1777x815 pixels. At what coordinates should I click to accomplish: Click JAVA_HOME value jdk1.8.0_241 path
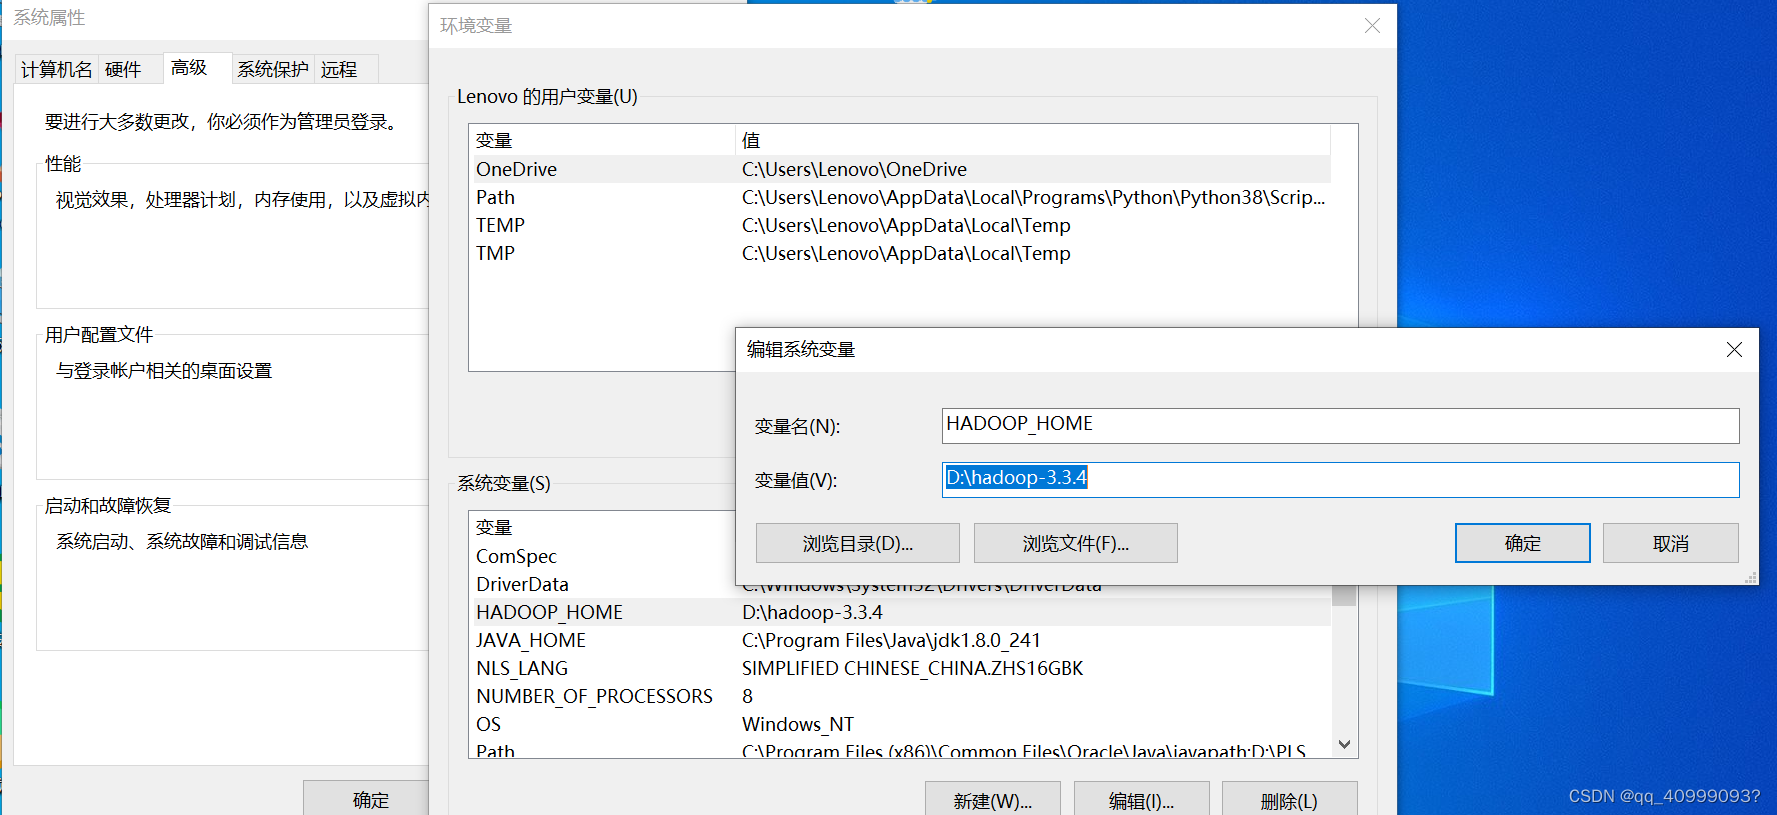[x=891, y=640]
